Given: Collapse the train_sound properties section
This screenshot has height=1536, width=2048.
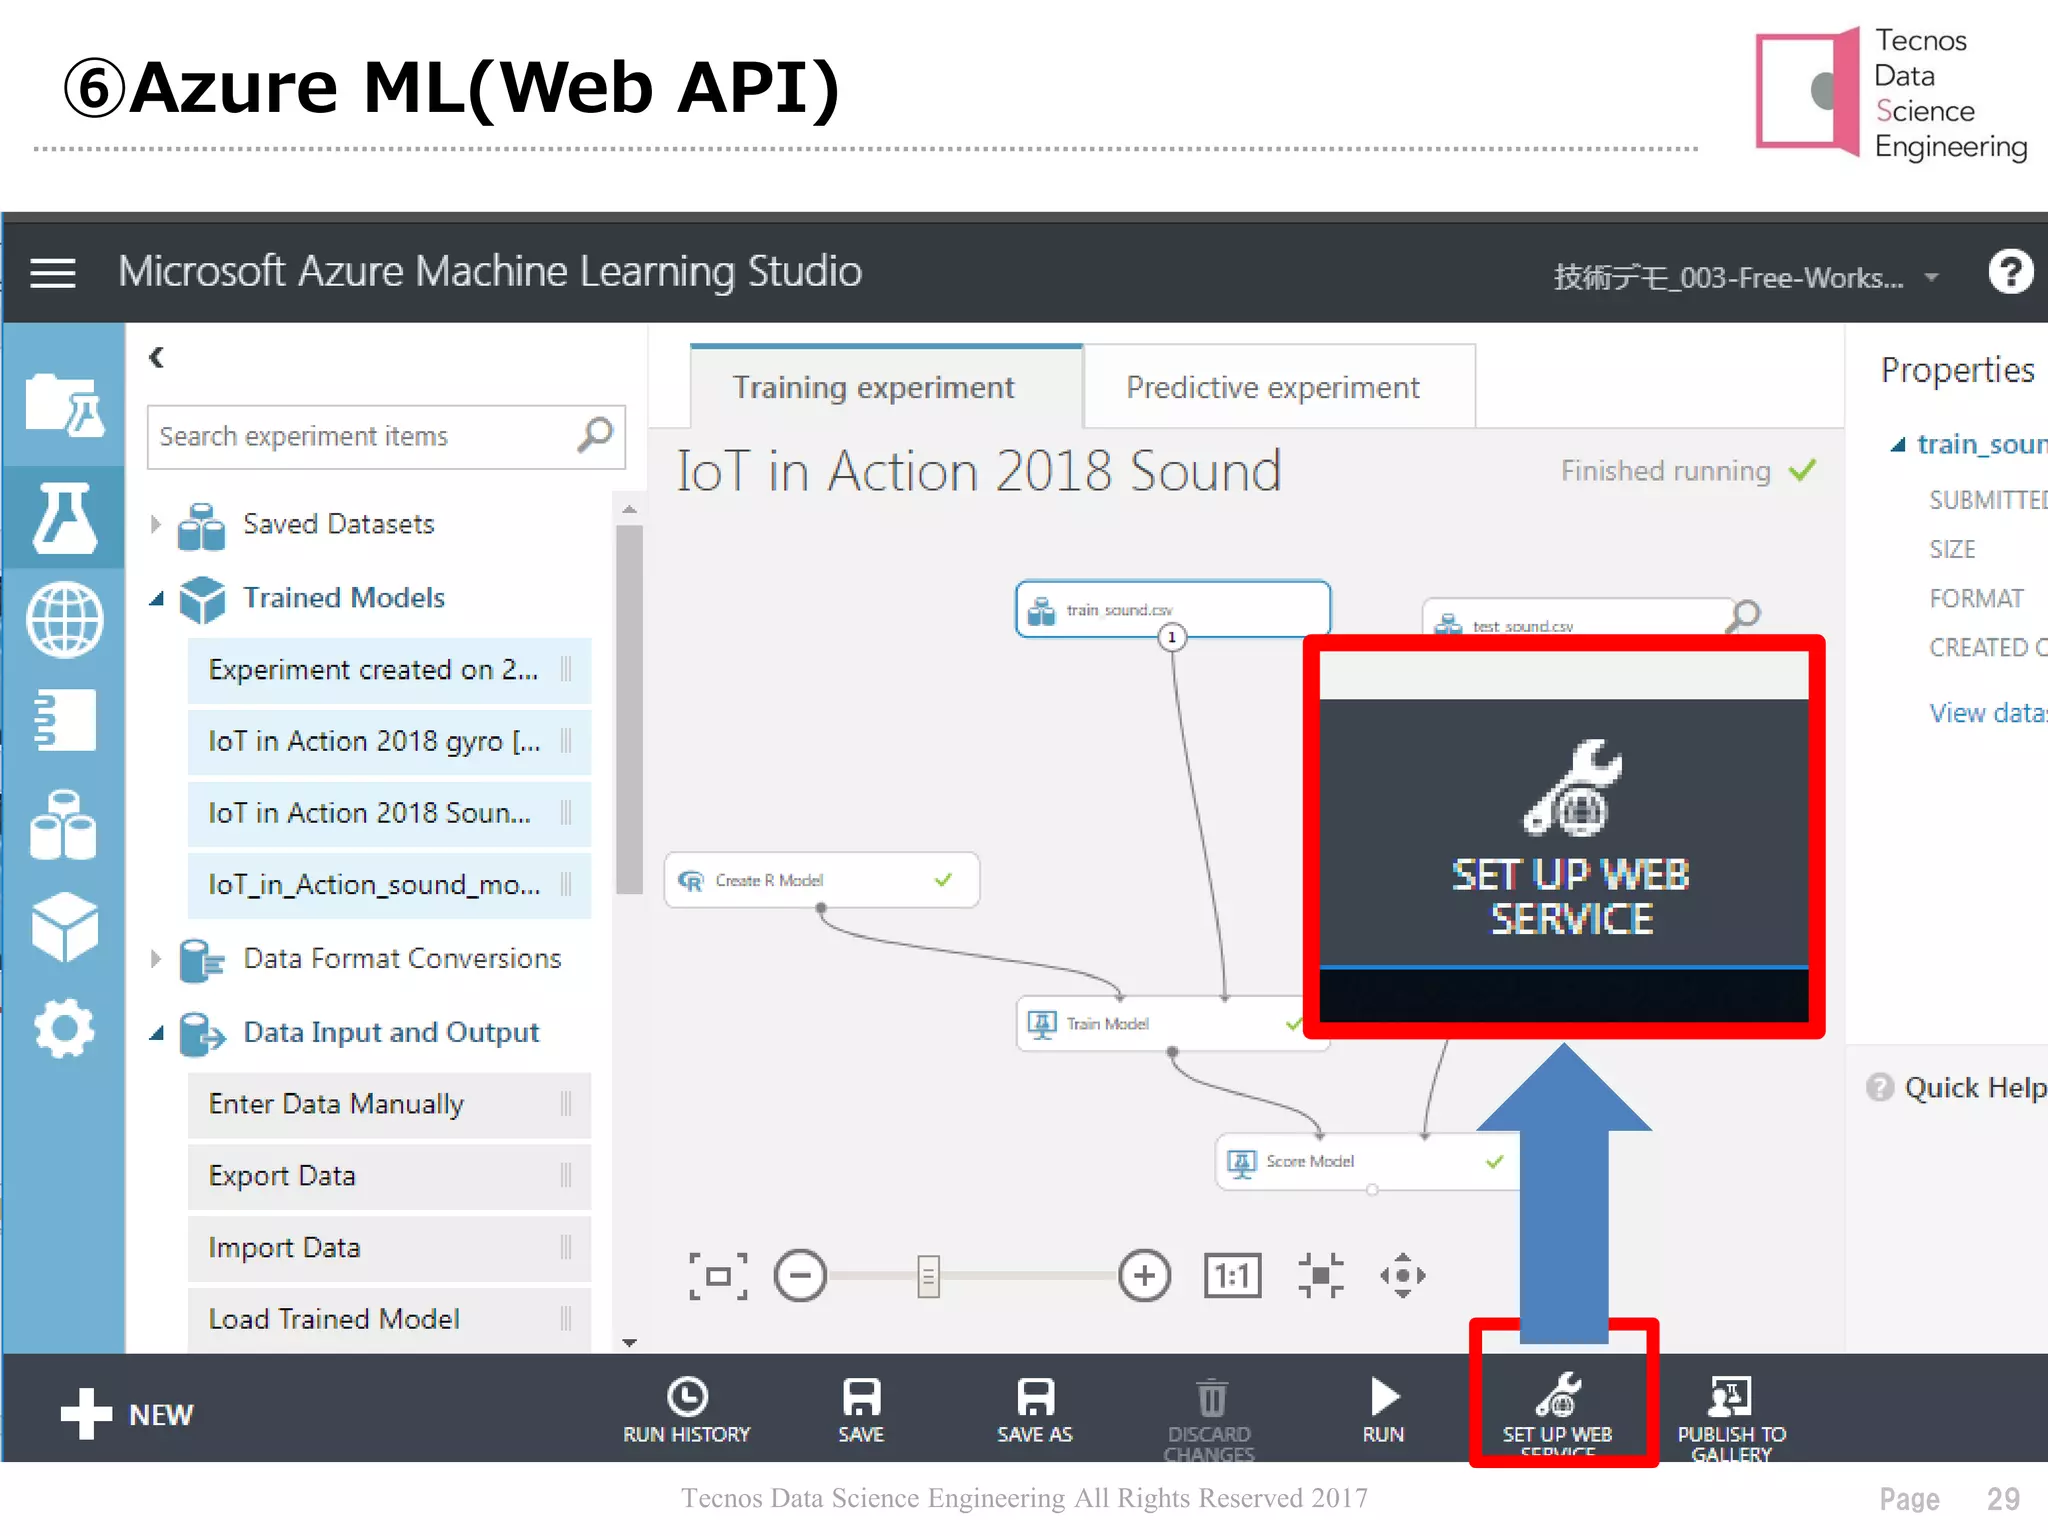Looking at the screenshot, I should 1897,445.
